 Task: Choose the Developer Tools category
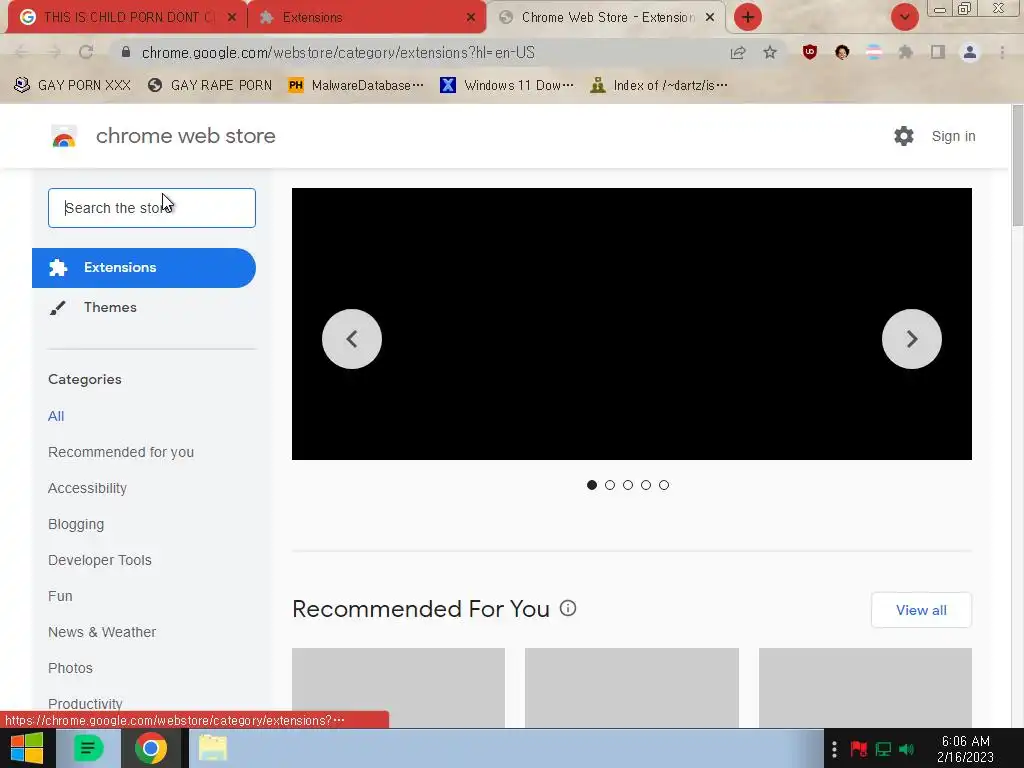(x=99, y=560)
